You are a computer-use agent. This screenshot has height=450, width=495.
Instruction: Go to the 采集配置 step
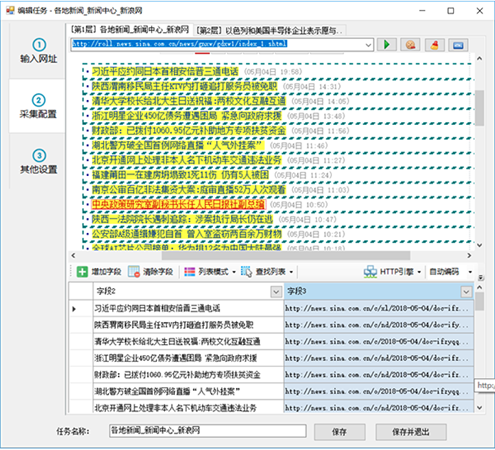37,106
